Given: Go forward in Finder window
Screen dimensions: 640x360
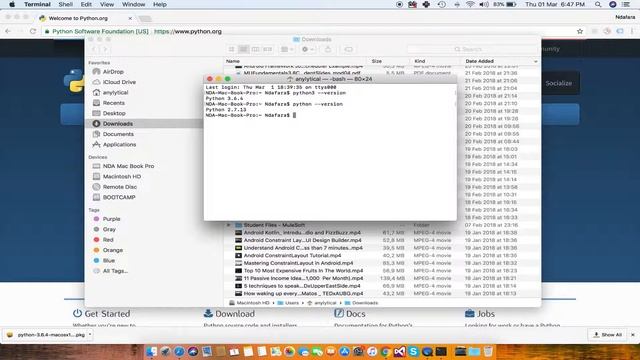Looking at the screenshot, I should [x=104, y=49].
